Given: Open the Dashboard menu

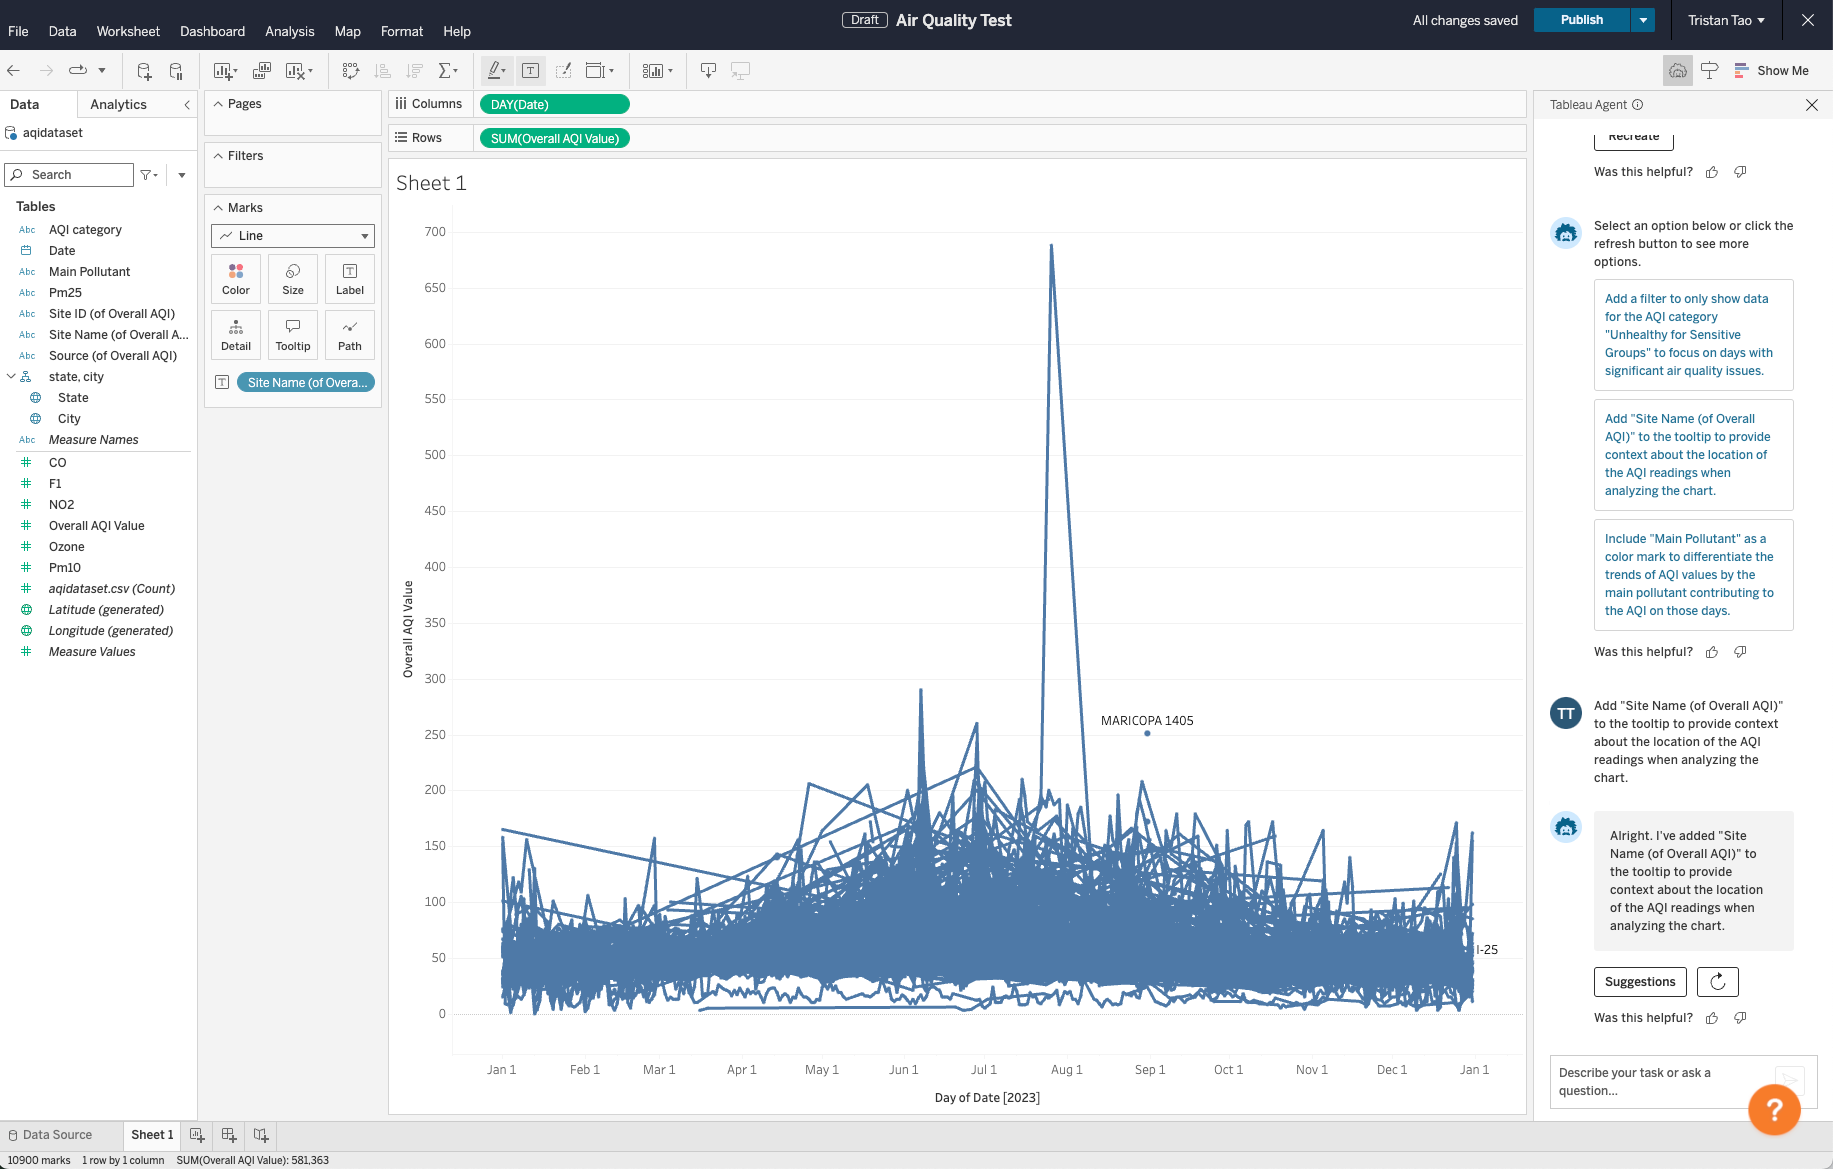Looking at the screenshot, I should tap(212, 31).
